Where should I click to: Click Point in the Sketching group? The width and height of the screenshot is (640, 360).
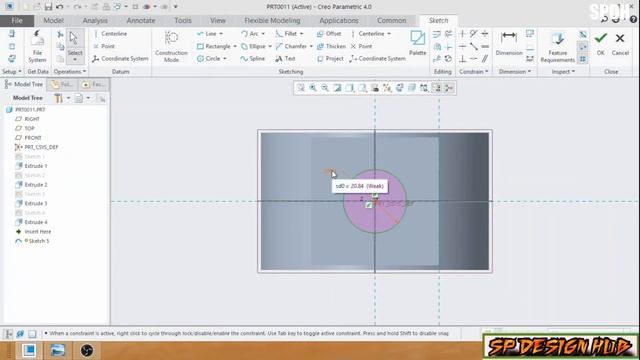click(361, 46)
